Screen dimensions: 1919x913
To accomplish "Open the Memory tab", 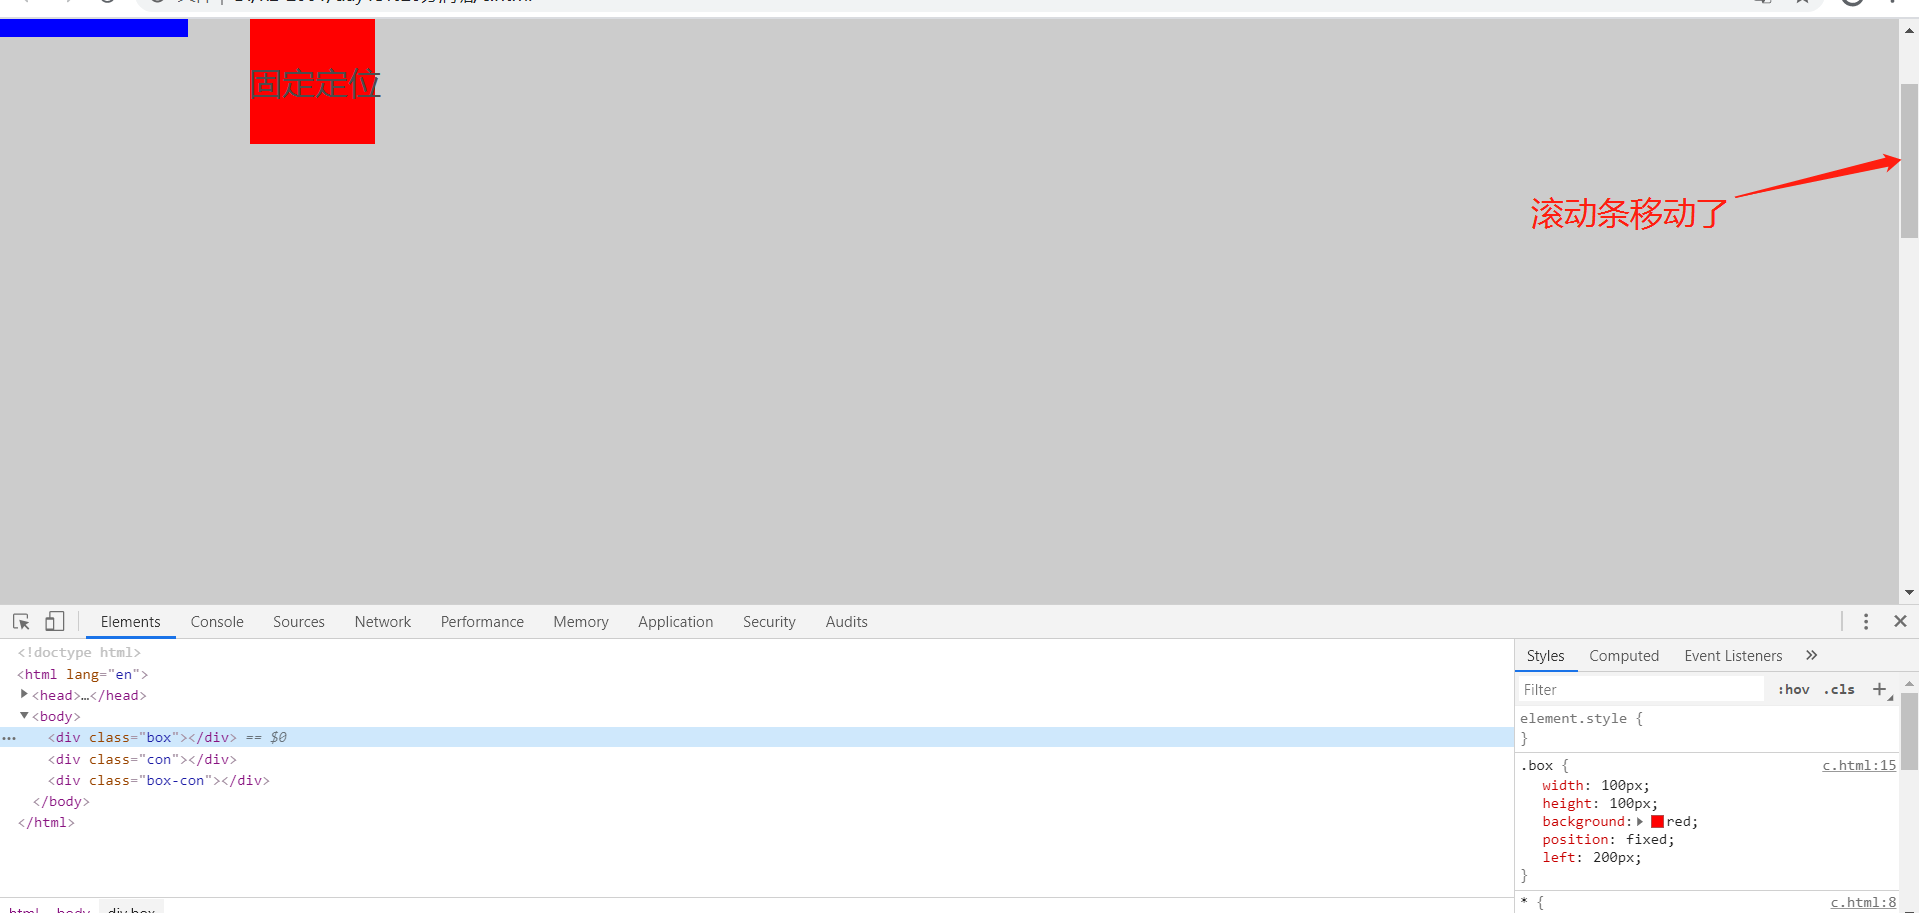I will tap(581, 621).
